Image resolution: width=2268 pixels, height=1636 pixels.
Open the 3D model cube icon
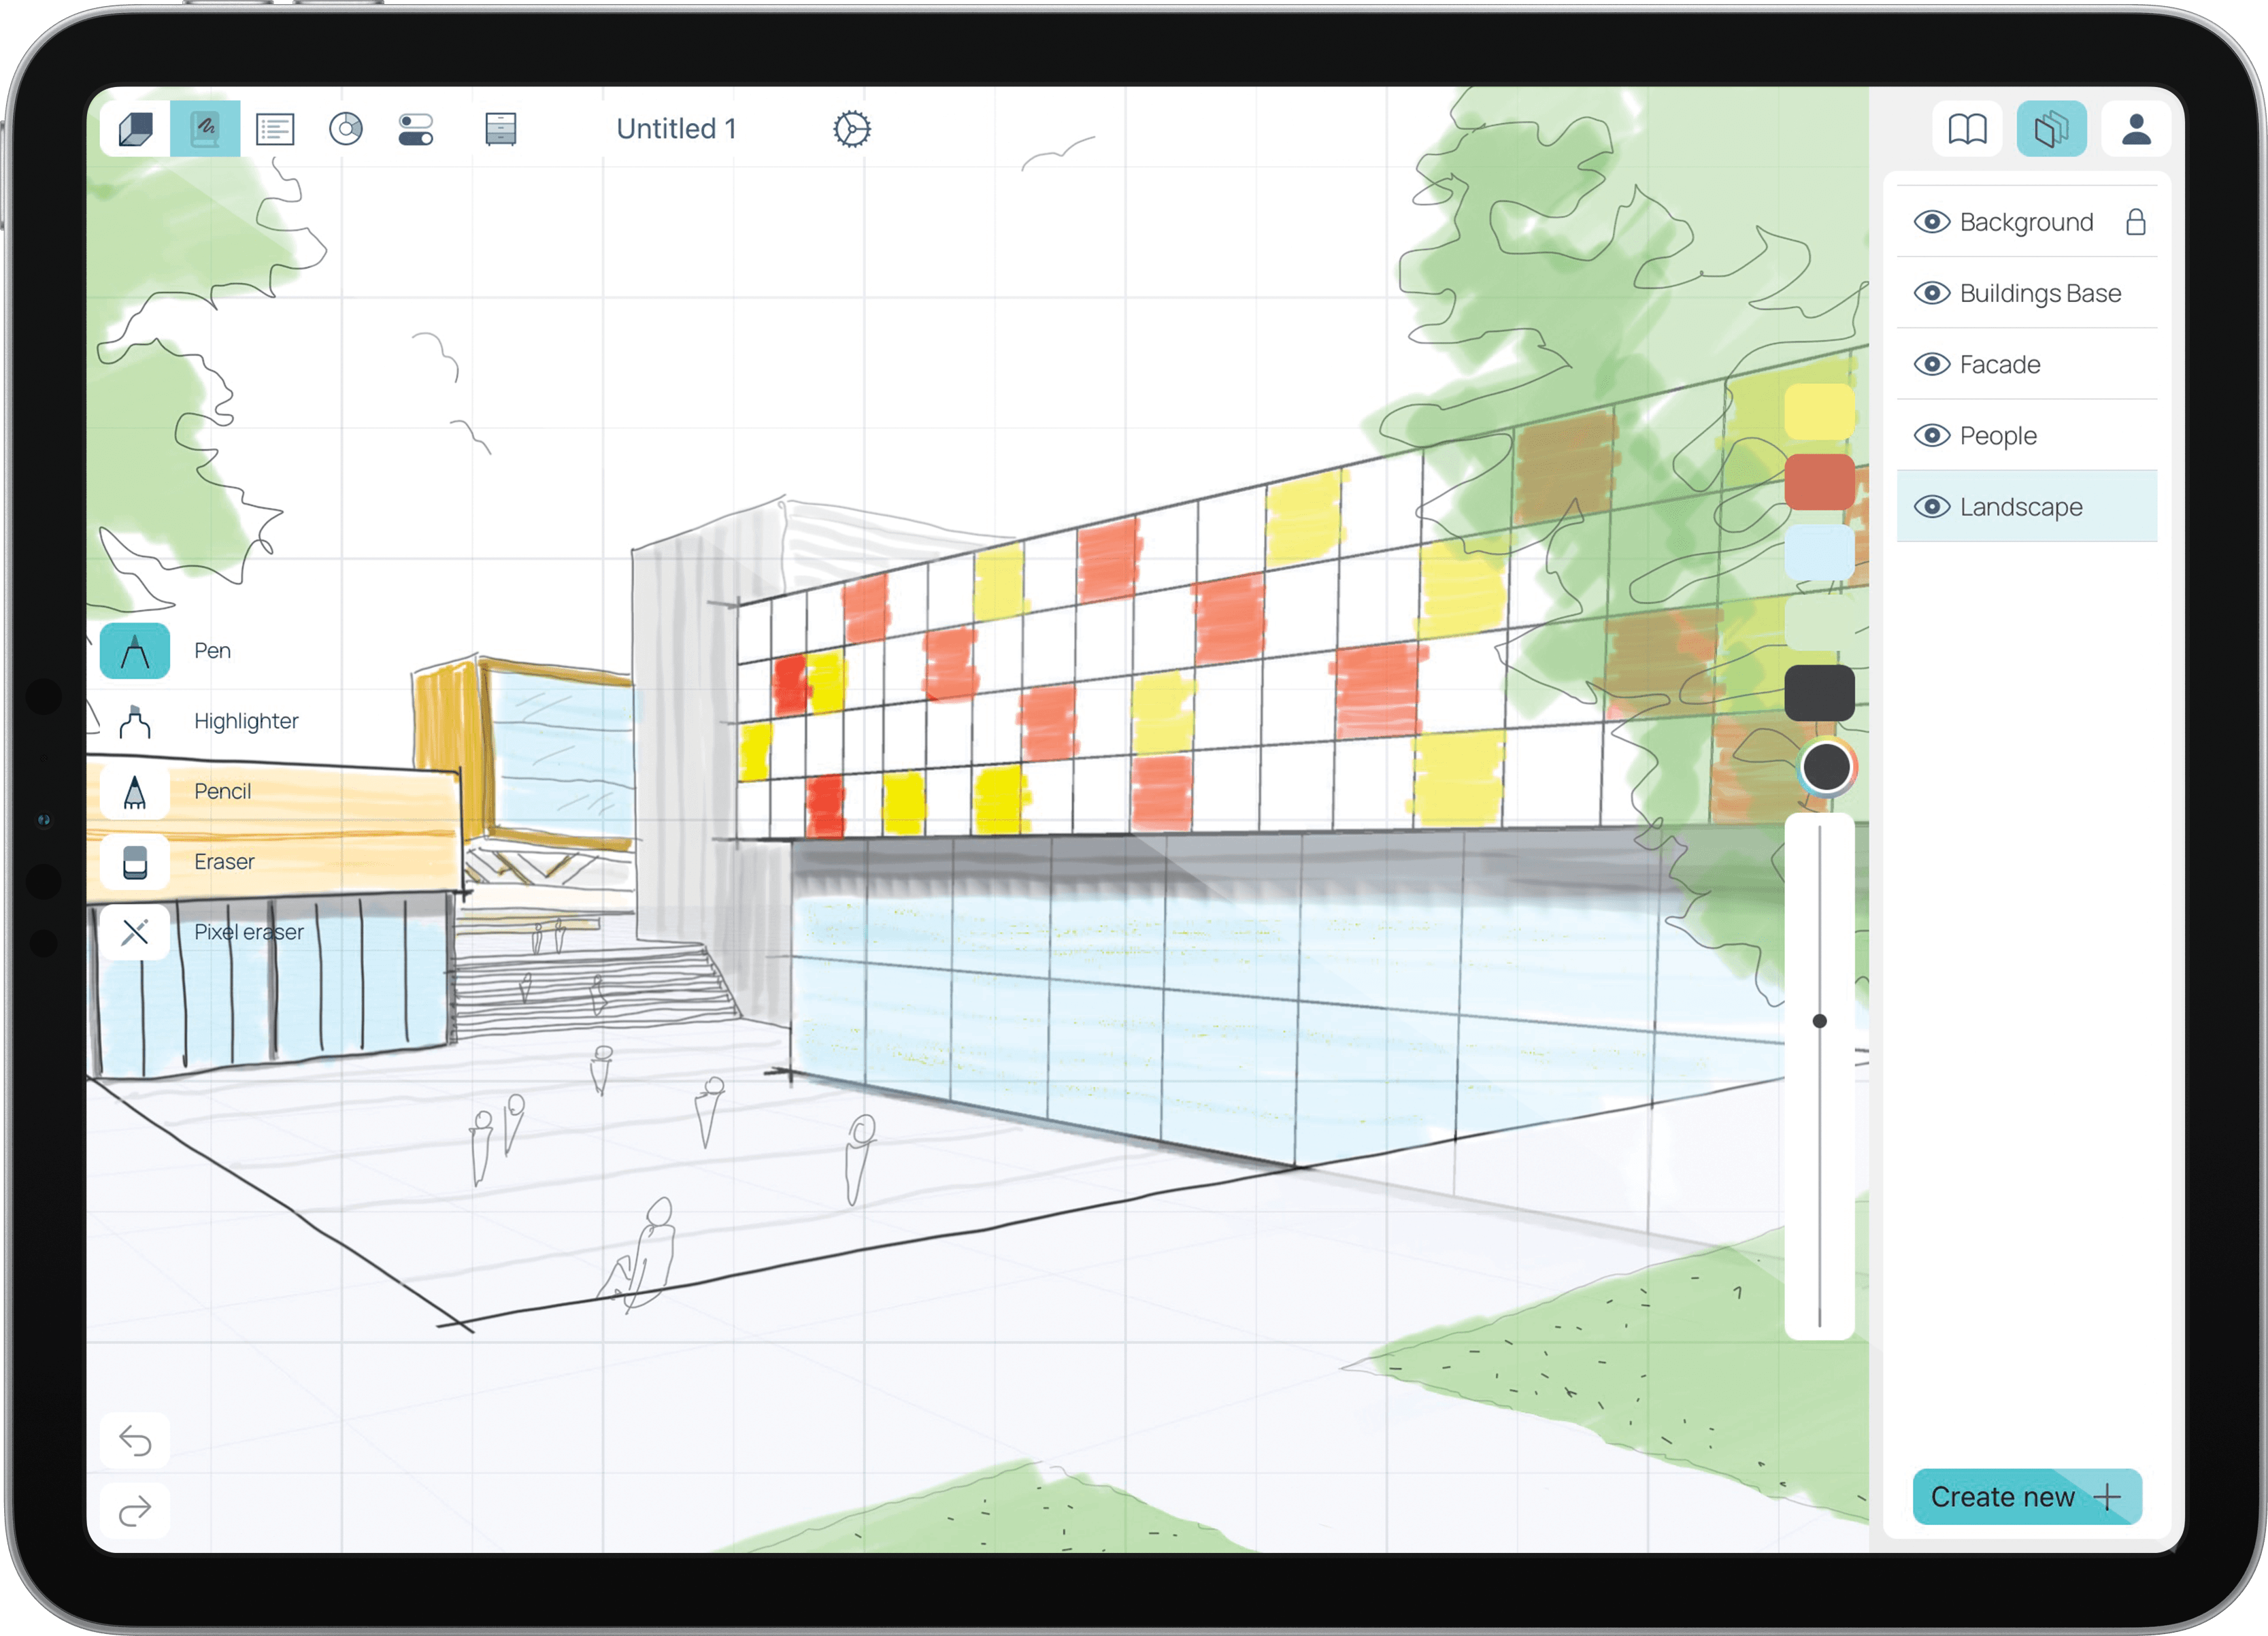coord(135,129)
